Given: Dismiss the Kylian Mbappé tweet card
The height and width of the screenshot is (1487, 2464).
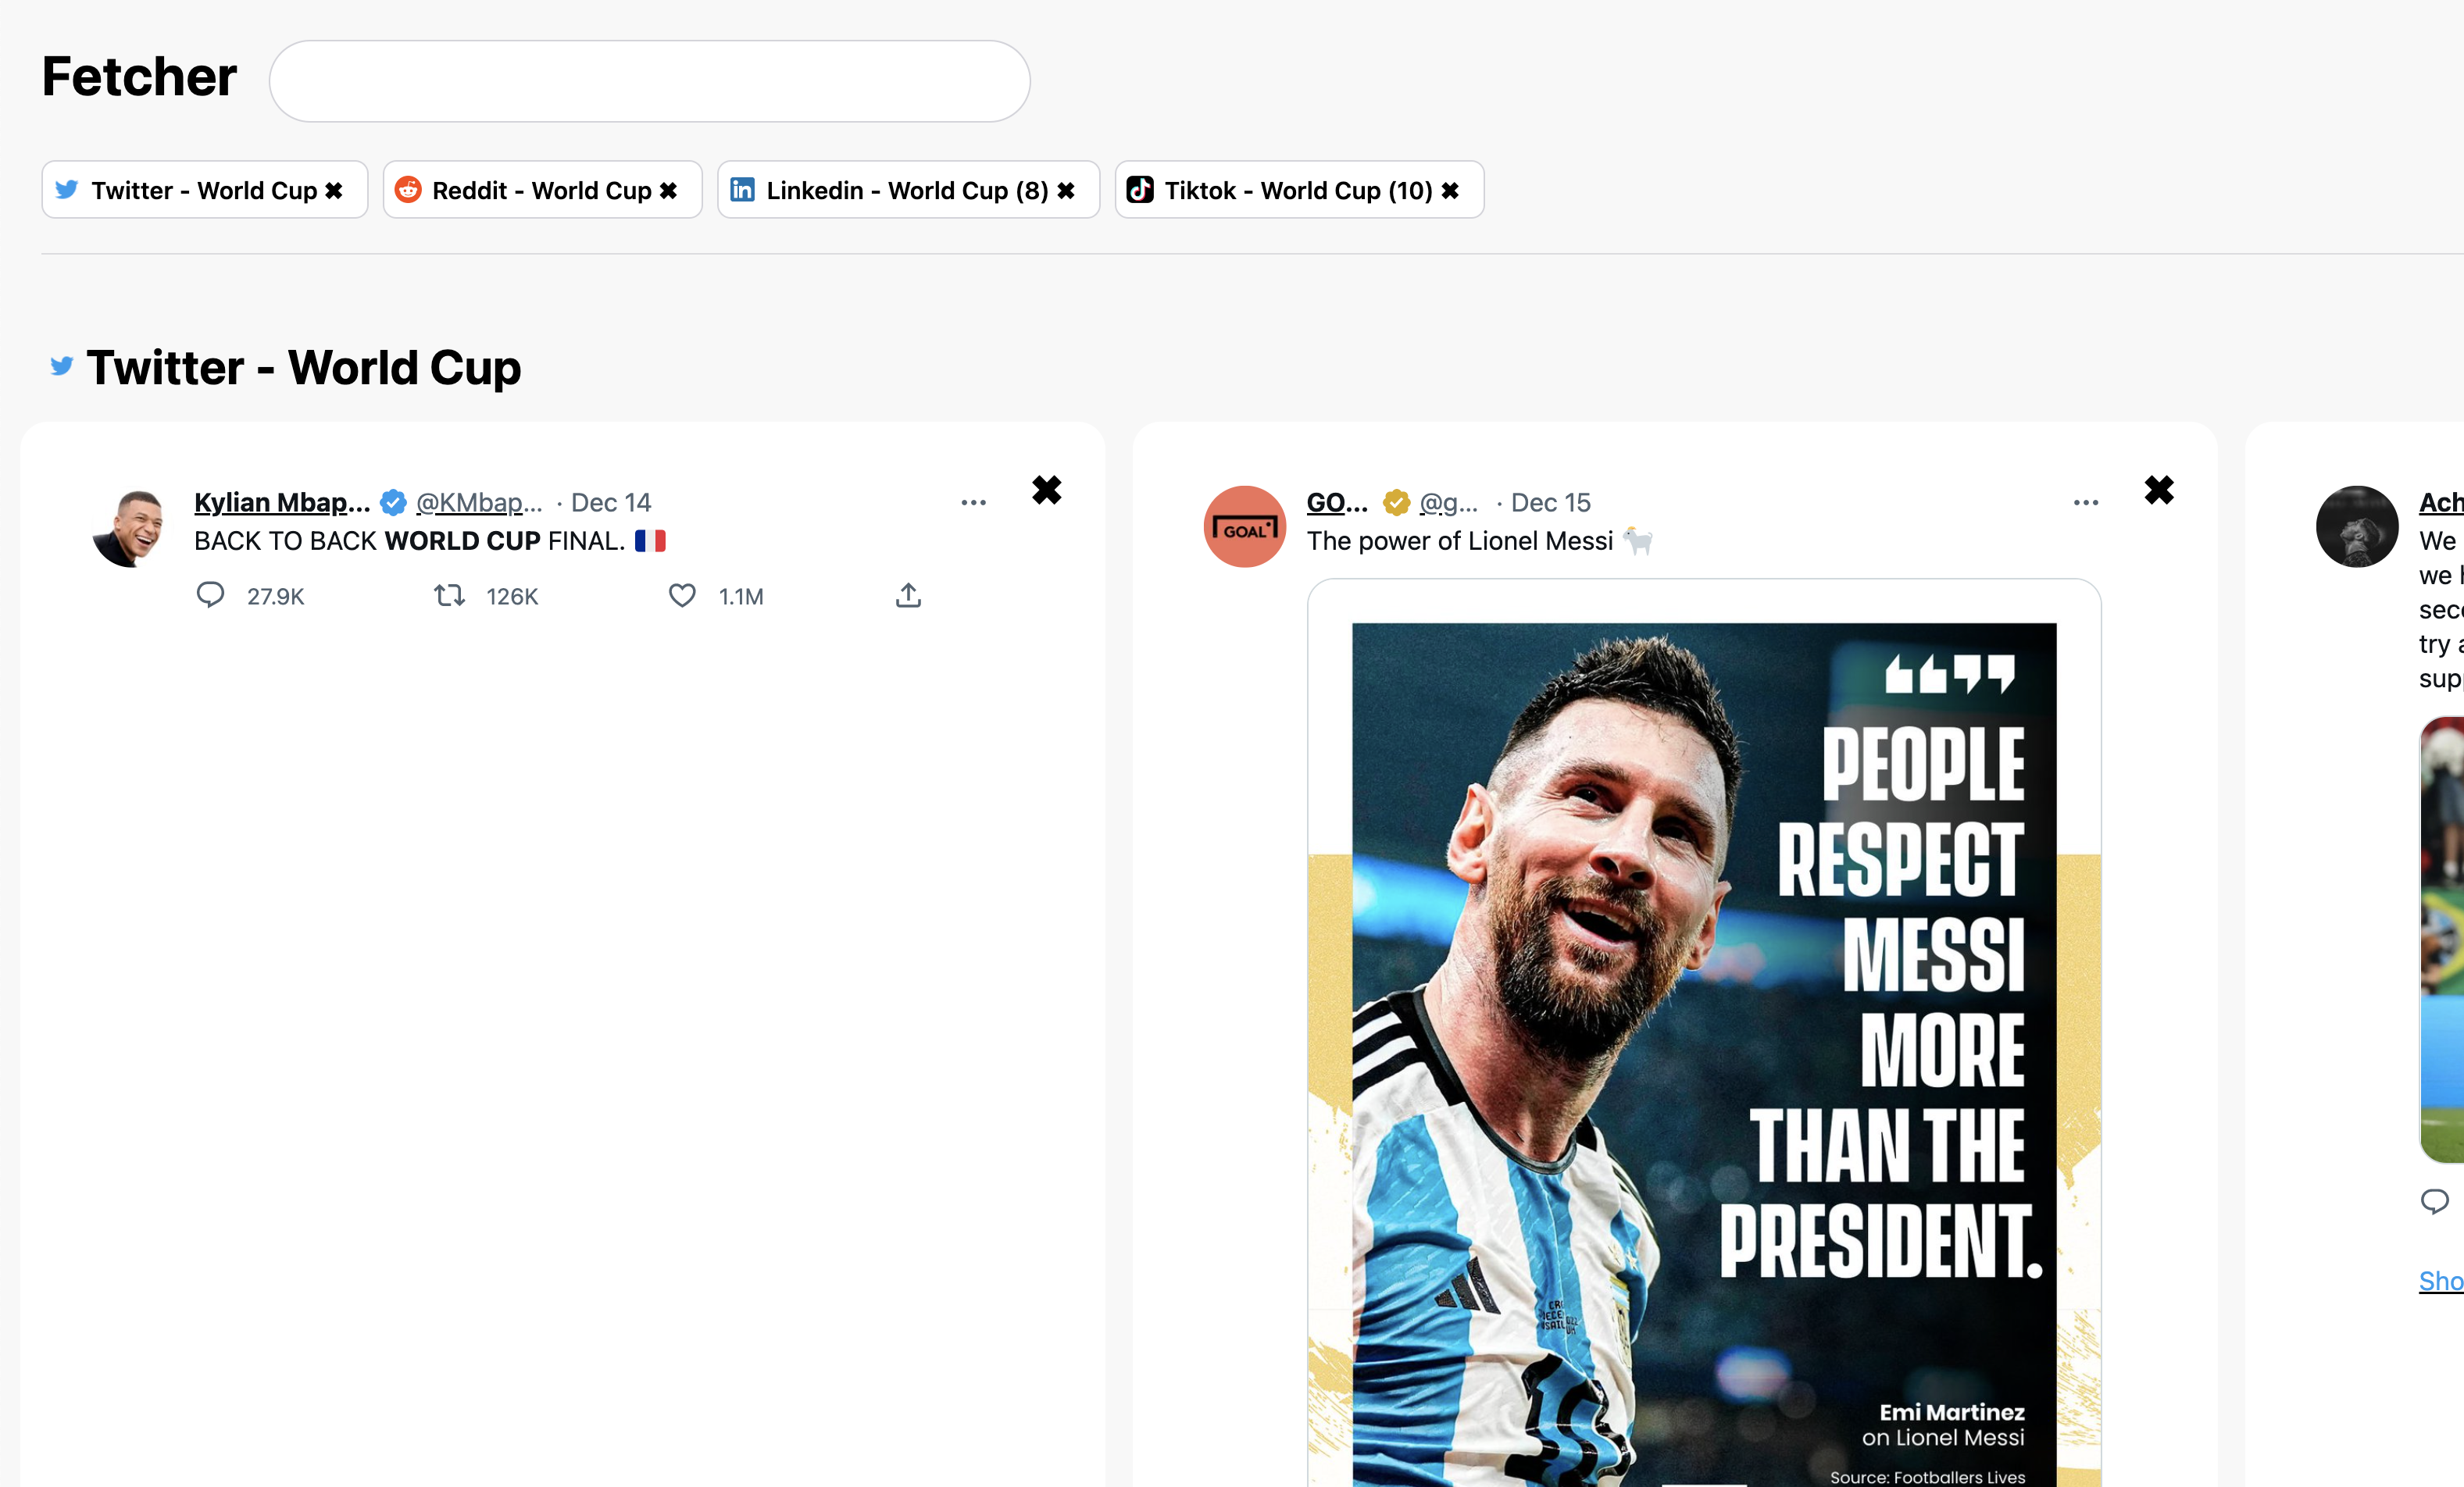Looking at the screenshot, I should [1046, 490].
